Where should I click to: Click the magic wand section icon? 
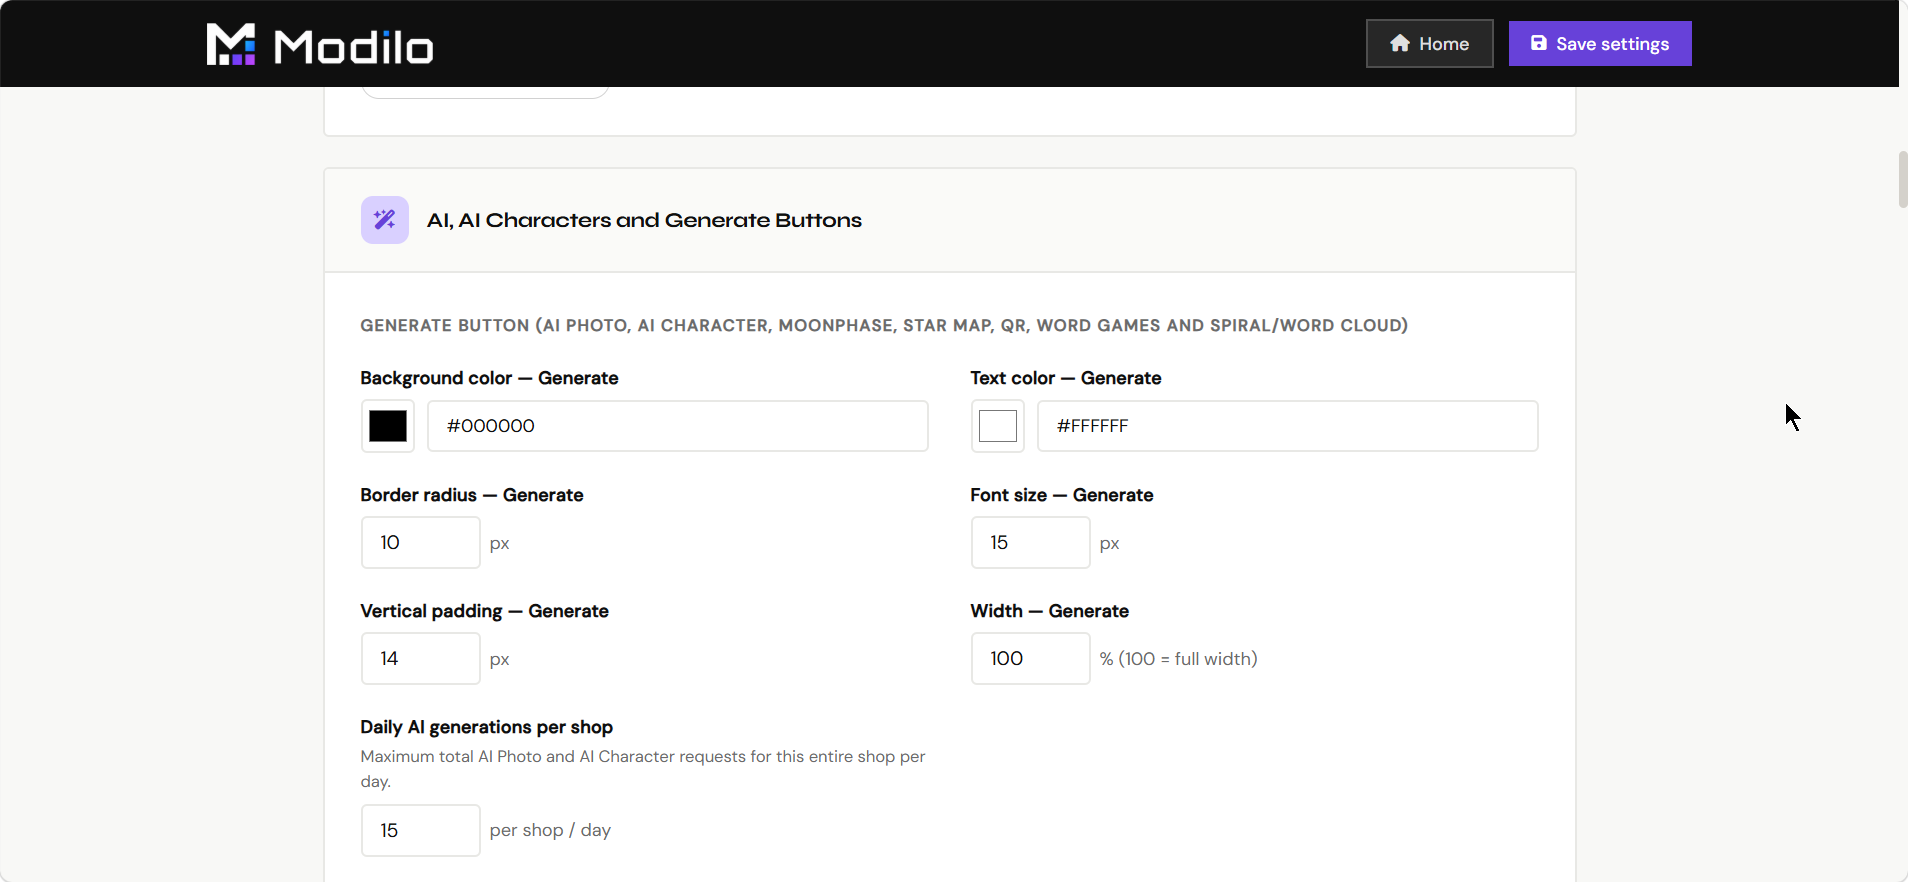(x=385, y=220)
